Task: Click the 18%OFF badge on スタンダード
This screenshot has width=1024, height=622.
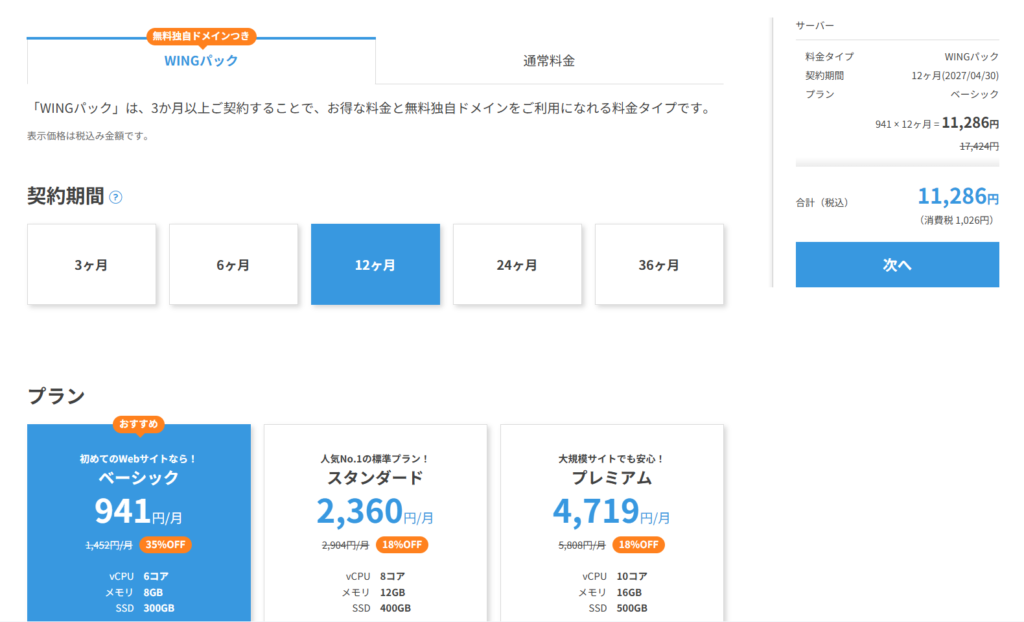Action: click(402, 545)
